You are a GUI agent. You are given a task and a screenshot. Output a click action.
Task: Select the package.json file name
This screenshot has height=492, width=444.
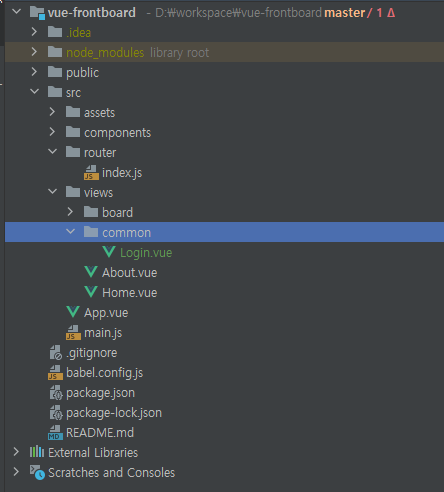[100, 393]
